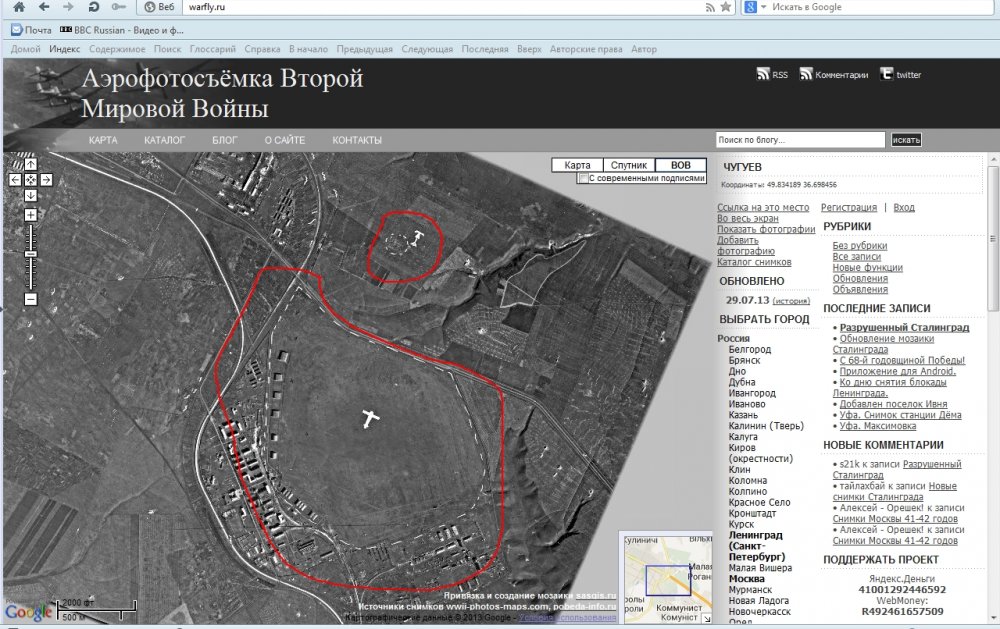The image size is (1000, 629).
Task: Pan map up with arrow control
Action: point(31,165)
